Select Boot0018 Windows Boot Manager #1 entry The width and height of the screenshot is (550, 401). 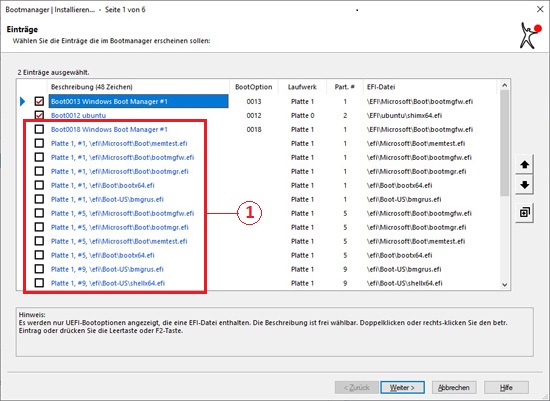[x=109, y=129]
